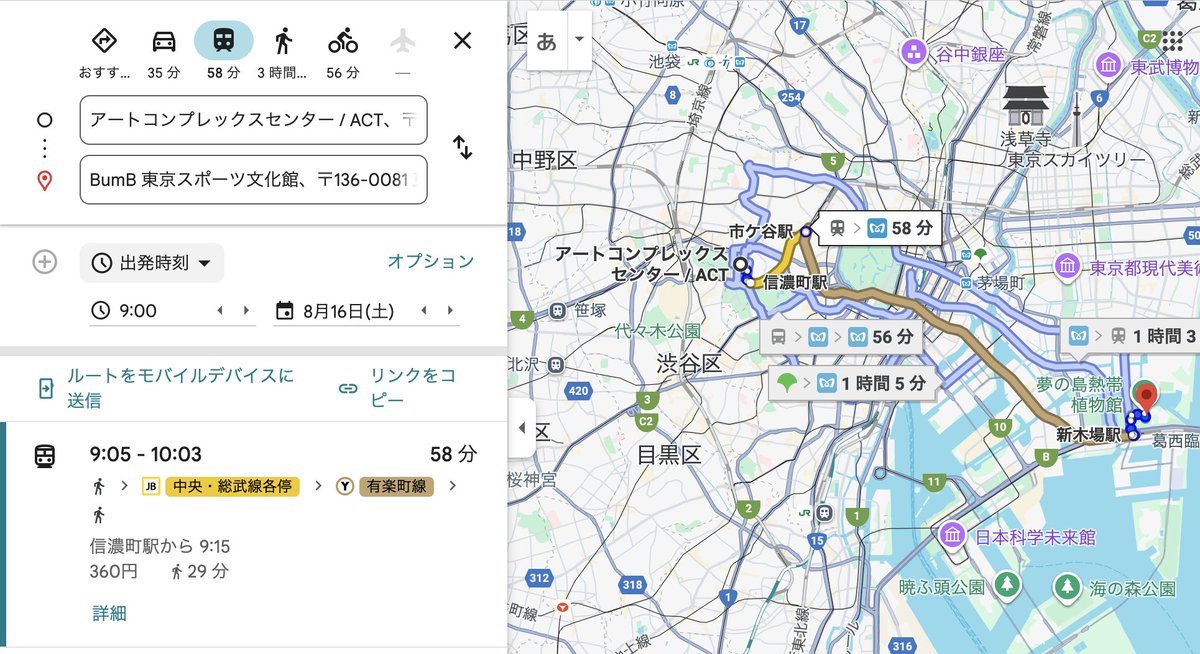Click the 58 分 route label on map
The width and height of the screenshot is (1200, 654).
click(x=879, y=228)
